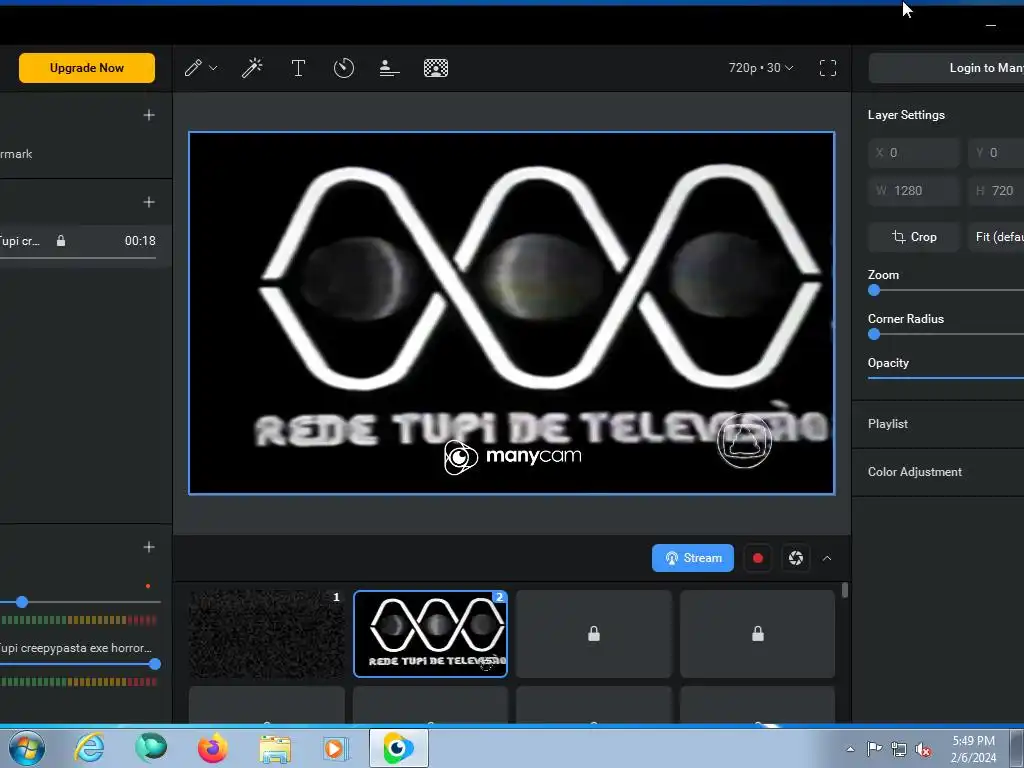Click the presets panel scrollbar
The height and width of the screenshot is (768, 1024).
click(845, 590)
